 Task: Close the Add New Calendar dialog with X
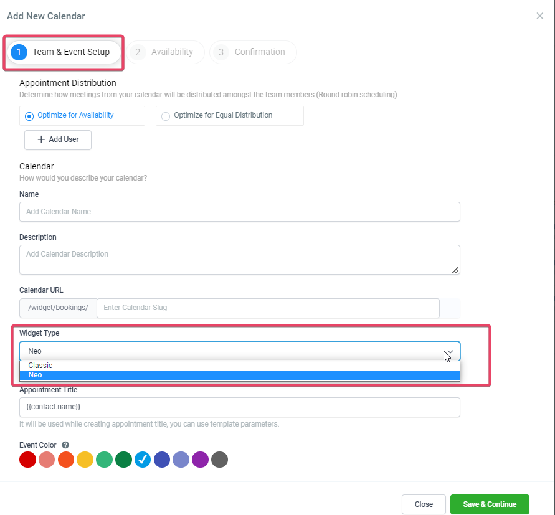[x=539, y=16]
